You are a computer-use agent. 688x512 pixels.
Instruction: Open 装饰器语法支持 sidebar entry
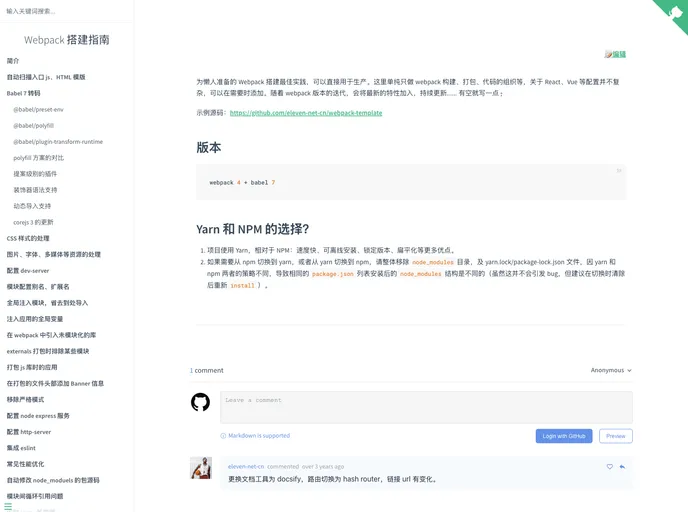pos(35,190)
